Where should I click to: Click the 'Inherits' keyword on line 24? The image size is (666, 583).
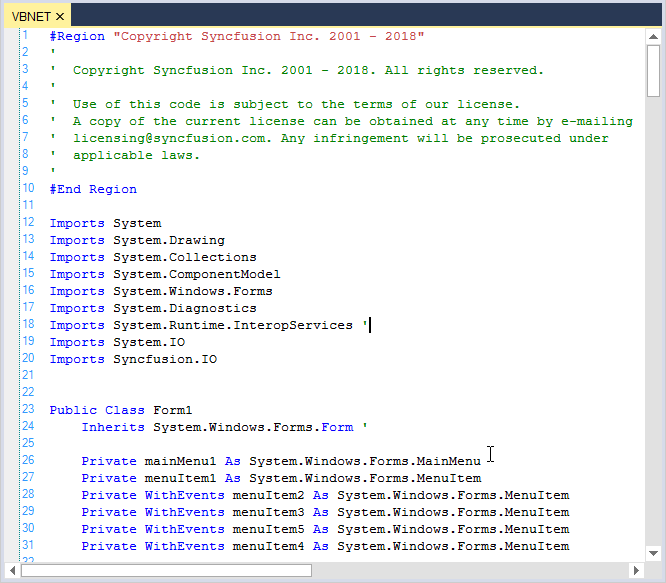point(113,427)
